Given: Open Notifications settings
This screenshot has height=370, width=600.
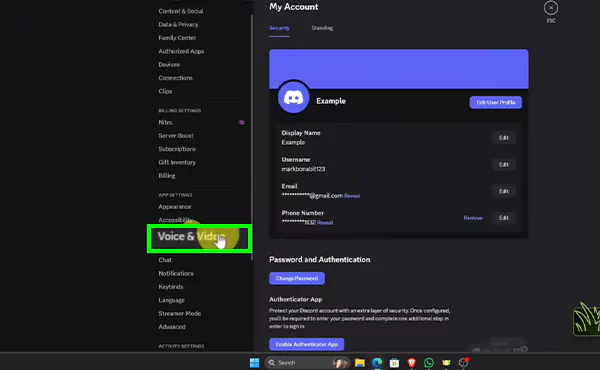Looking at the screenshot, I should [x=176, y=274].
